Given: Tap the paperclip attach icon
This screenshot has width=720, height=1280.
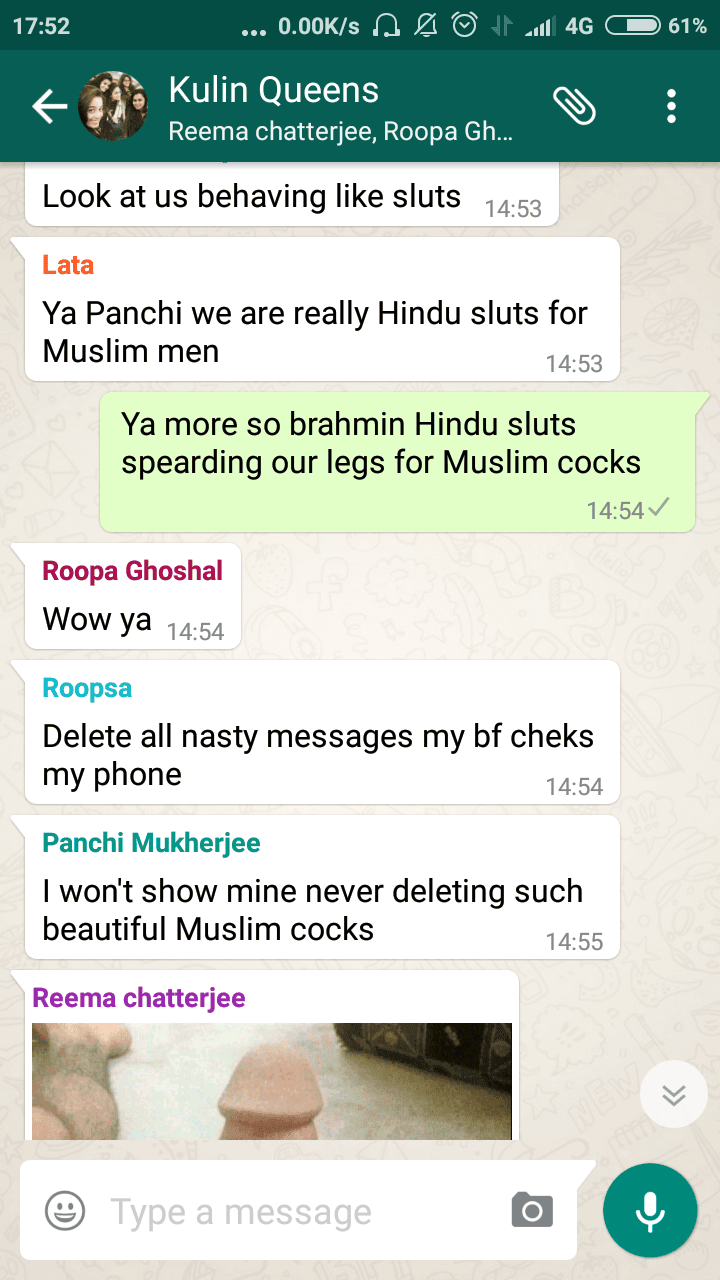Looking at the screenshot, I should (574, 106).
